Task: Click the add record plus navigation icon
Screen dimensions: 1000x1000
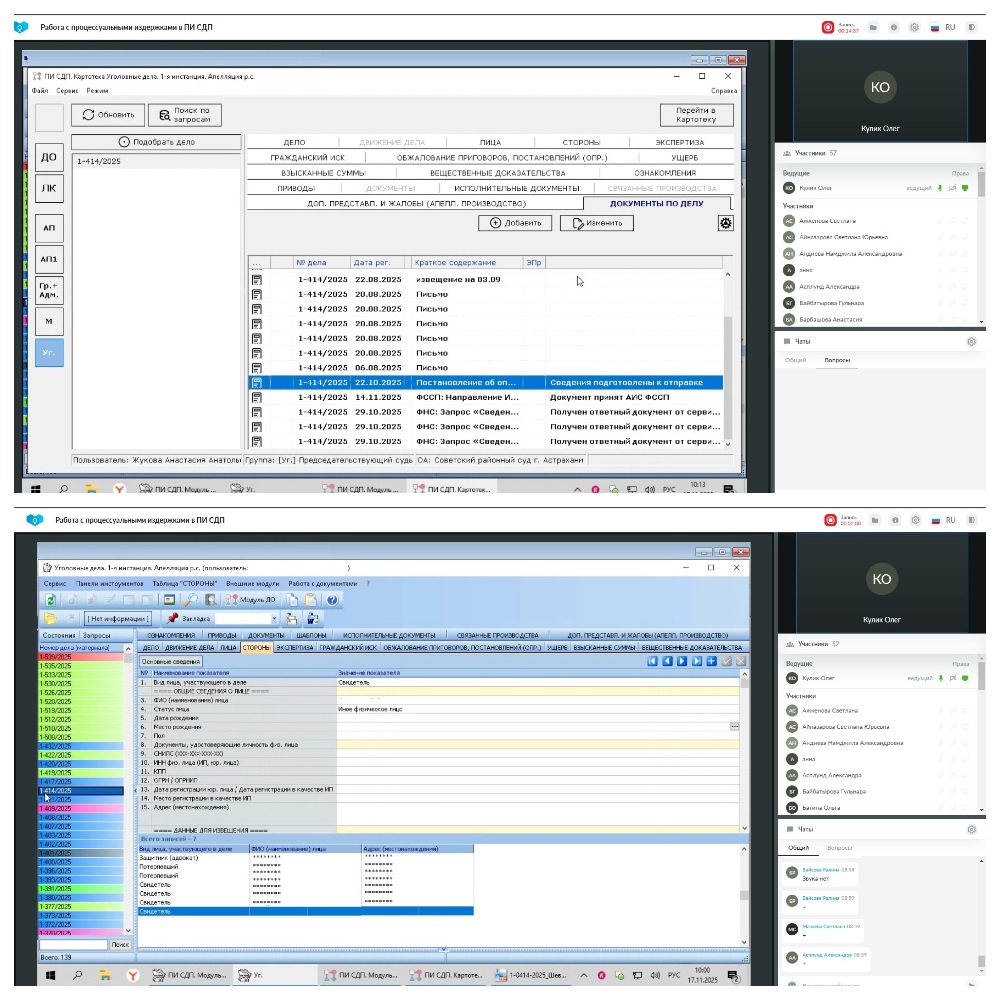Action: [x=711, y=661]
